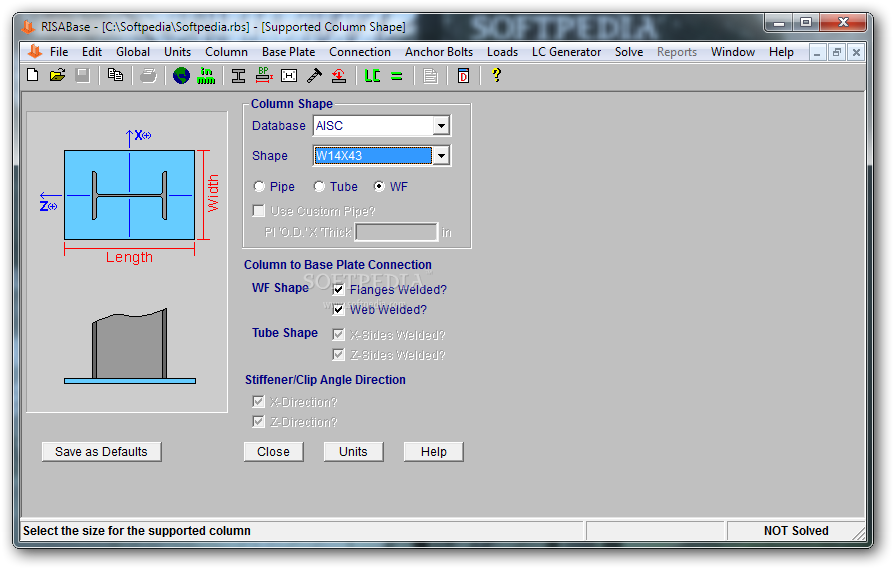Expand the Database AISC dropdown arrow
This screenshot has height=569, width=894.
(441, 126)
